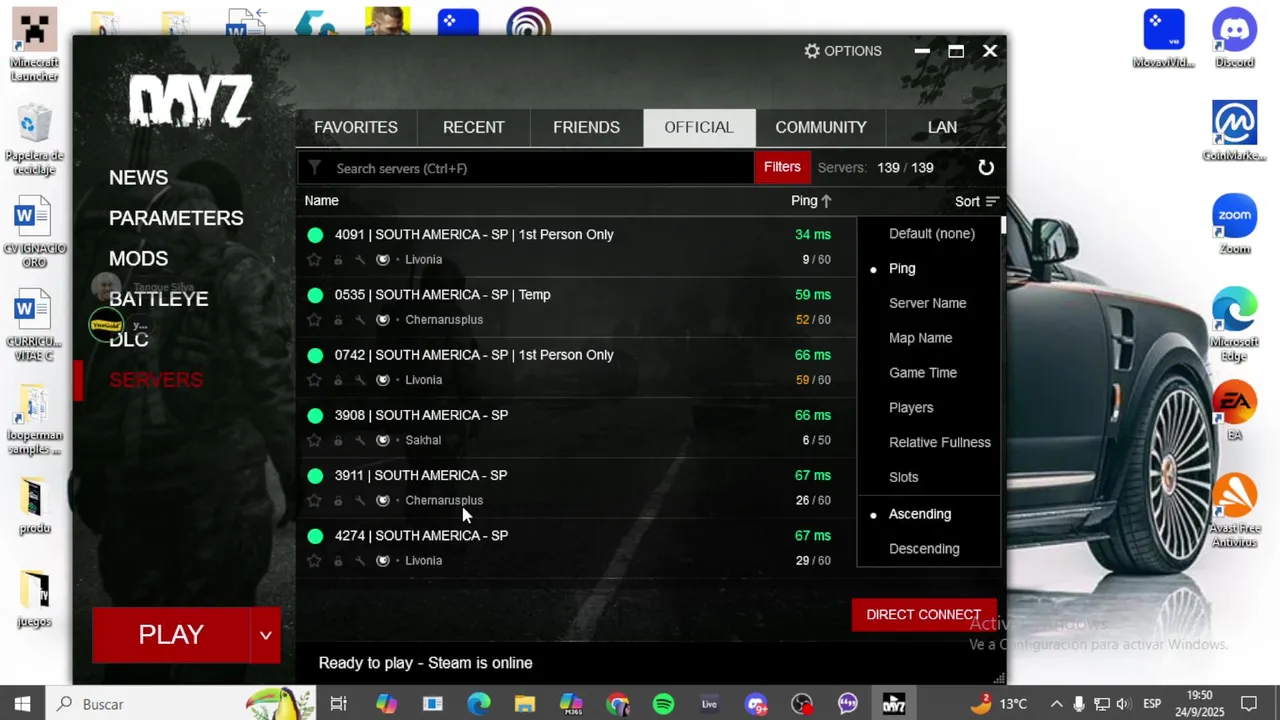Open Google Chrome from the taskbar

(617, 704)
